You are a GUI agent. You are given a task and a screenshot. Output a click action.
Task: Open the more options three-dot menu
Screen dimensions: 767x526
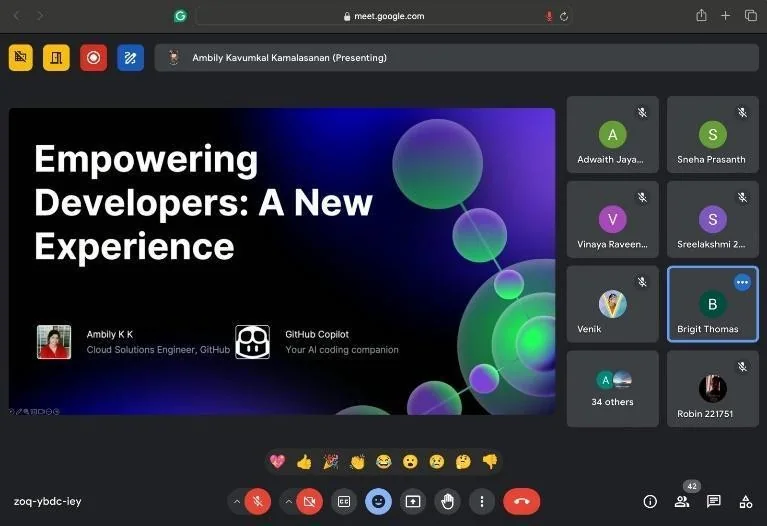tap(482, 502)
